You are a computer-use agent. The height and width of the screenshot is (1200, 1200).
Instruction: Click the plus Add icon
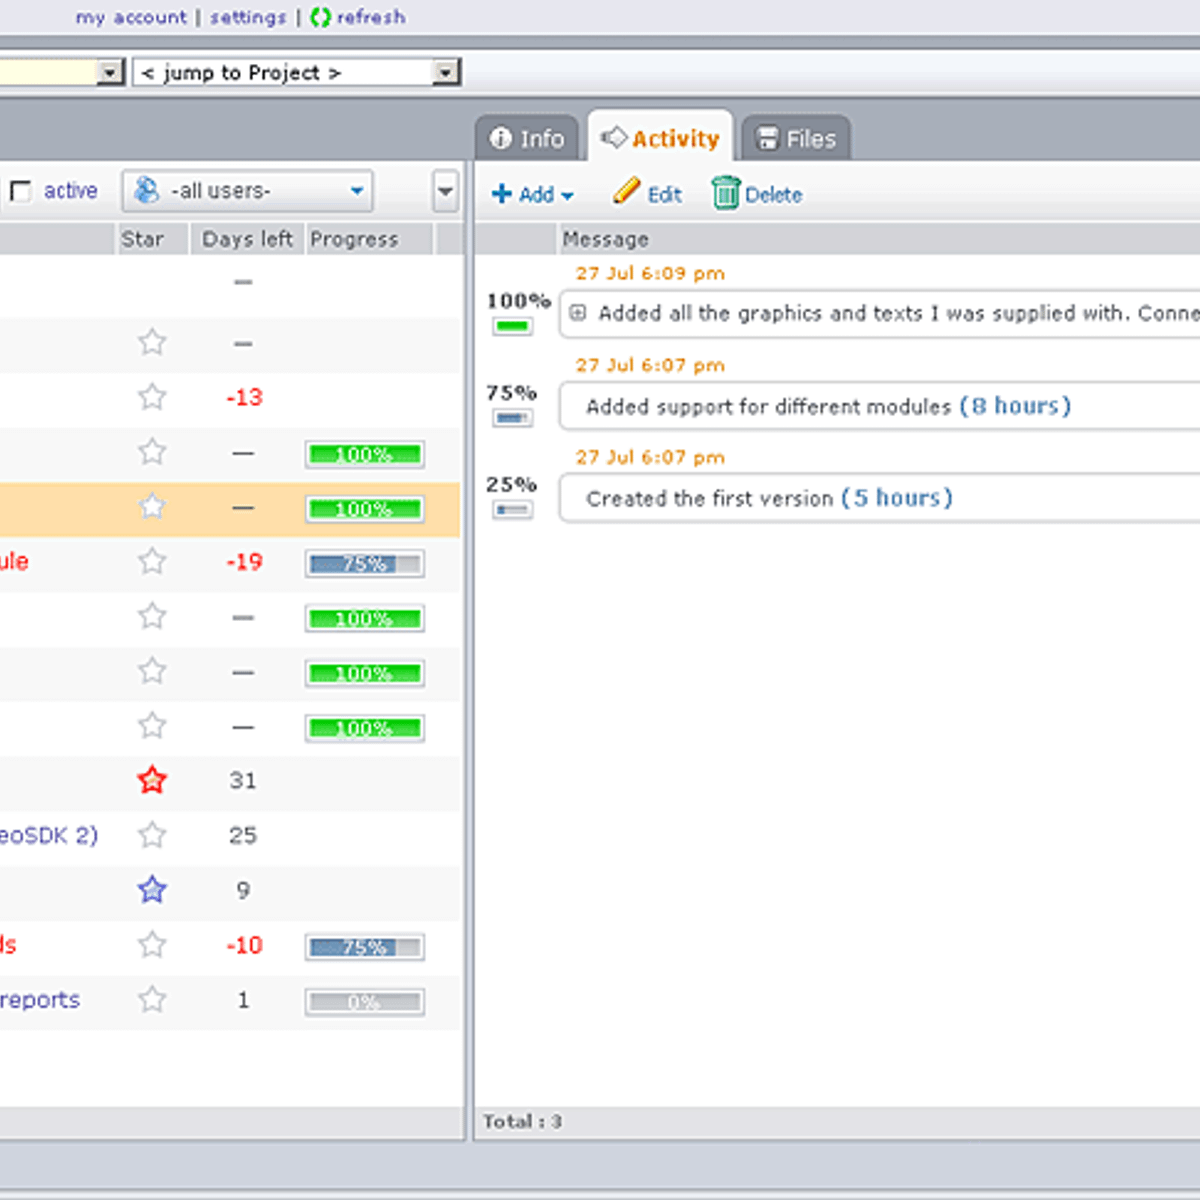[502, 194]
